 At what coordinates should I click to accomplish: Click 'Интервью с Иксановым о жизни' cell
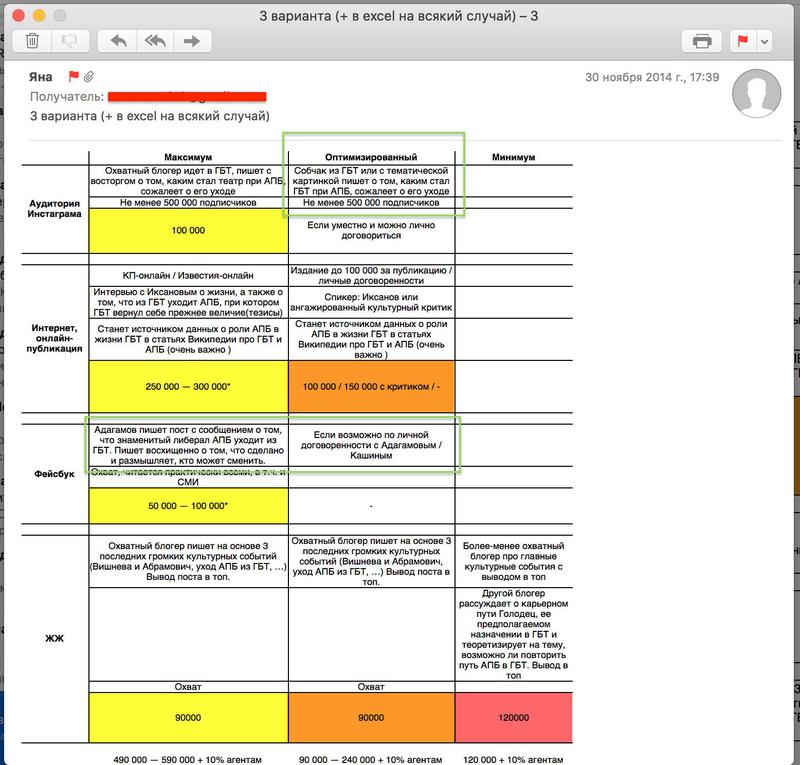pyautogui.click(x=188, y=302)
